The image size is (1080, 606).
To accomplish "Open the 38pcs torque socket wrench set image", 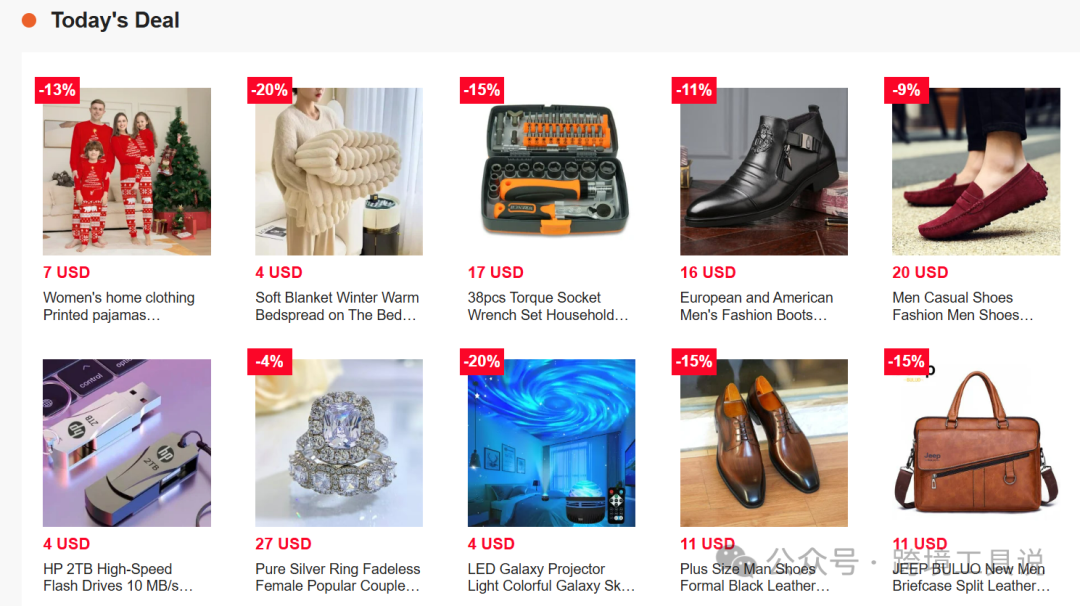I will [551, 171].
